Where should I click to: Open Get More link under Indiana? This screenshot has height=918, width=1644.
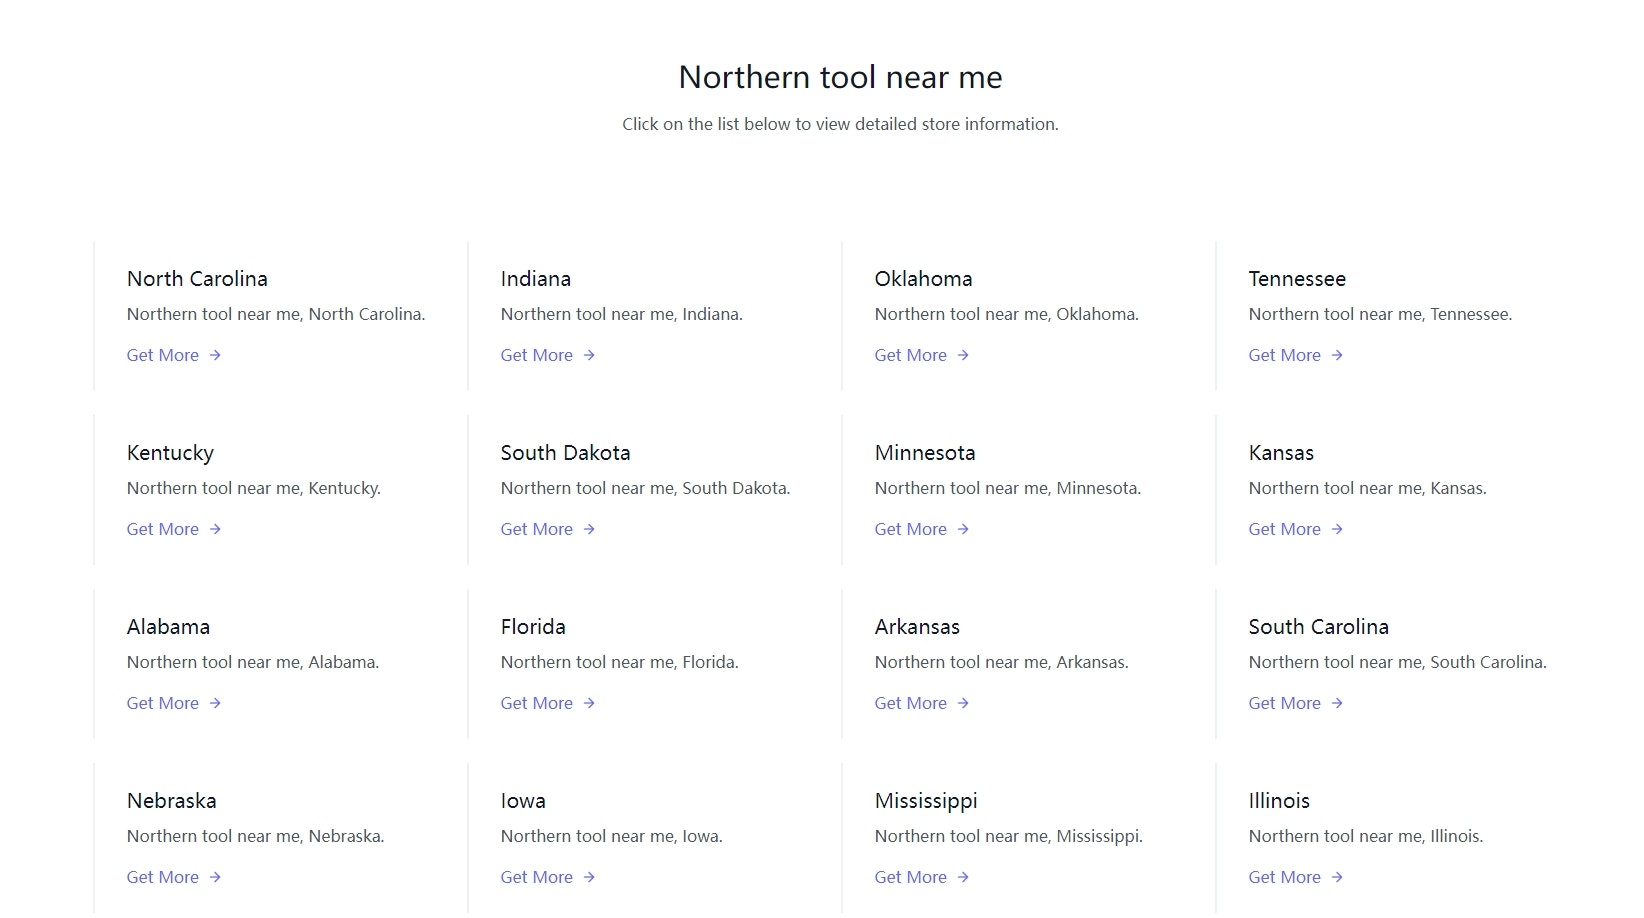(x=548, y=355)
